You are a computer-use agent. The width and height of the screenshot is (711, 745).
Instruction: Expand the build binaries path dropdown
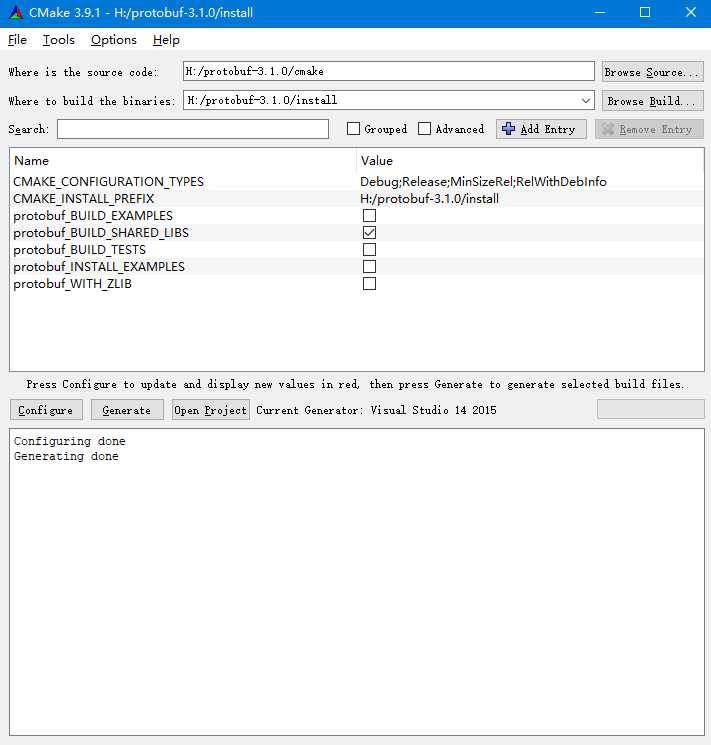tap(586, 101)
